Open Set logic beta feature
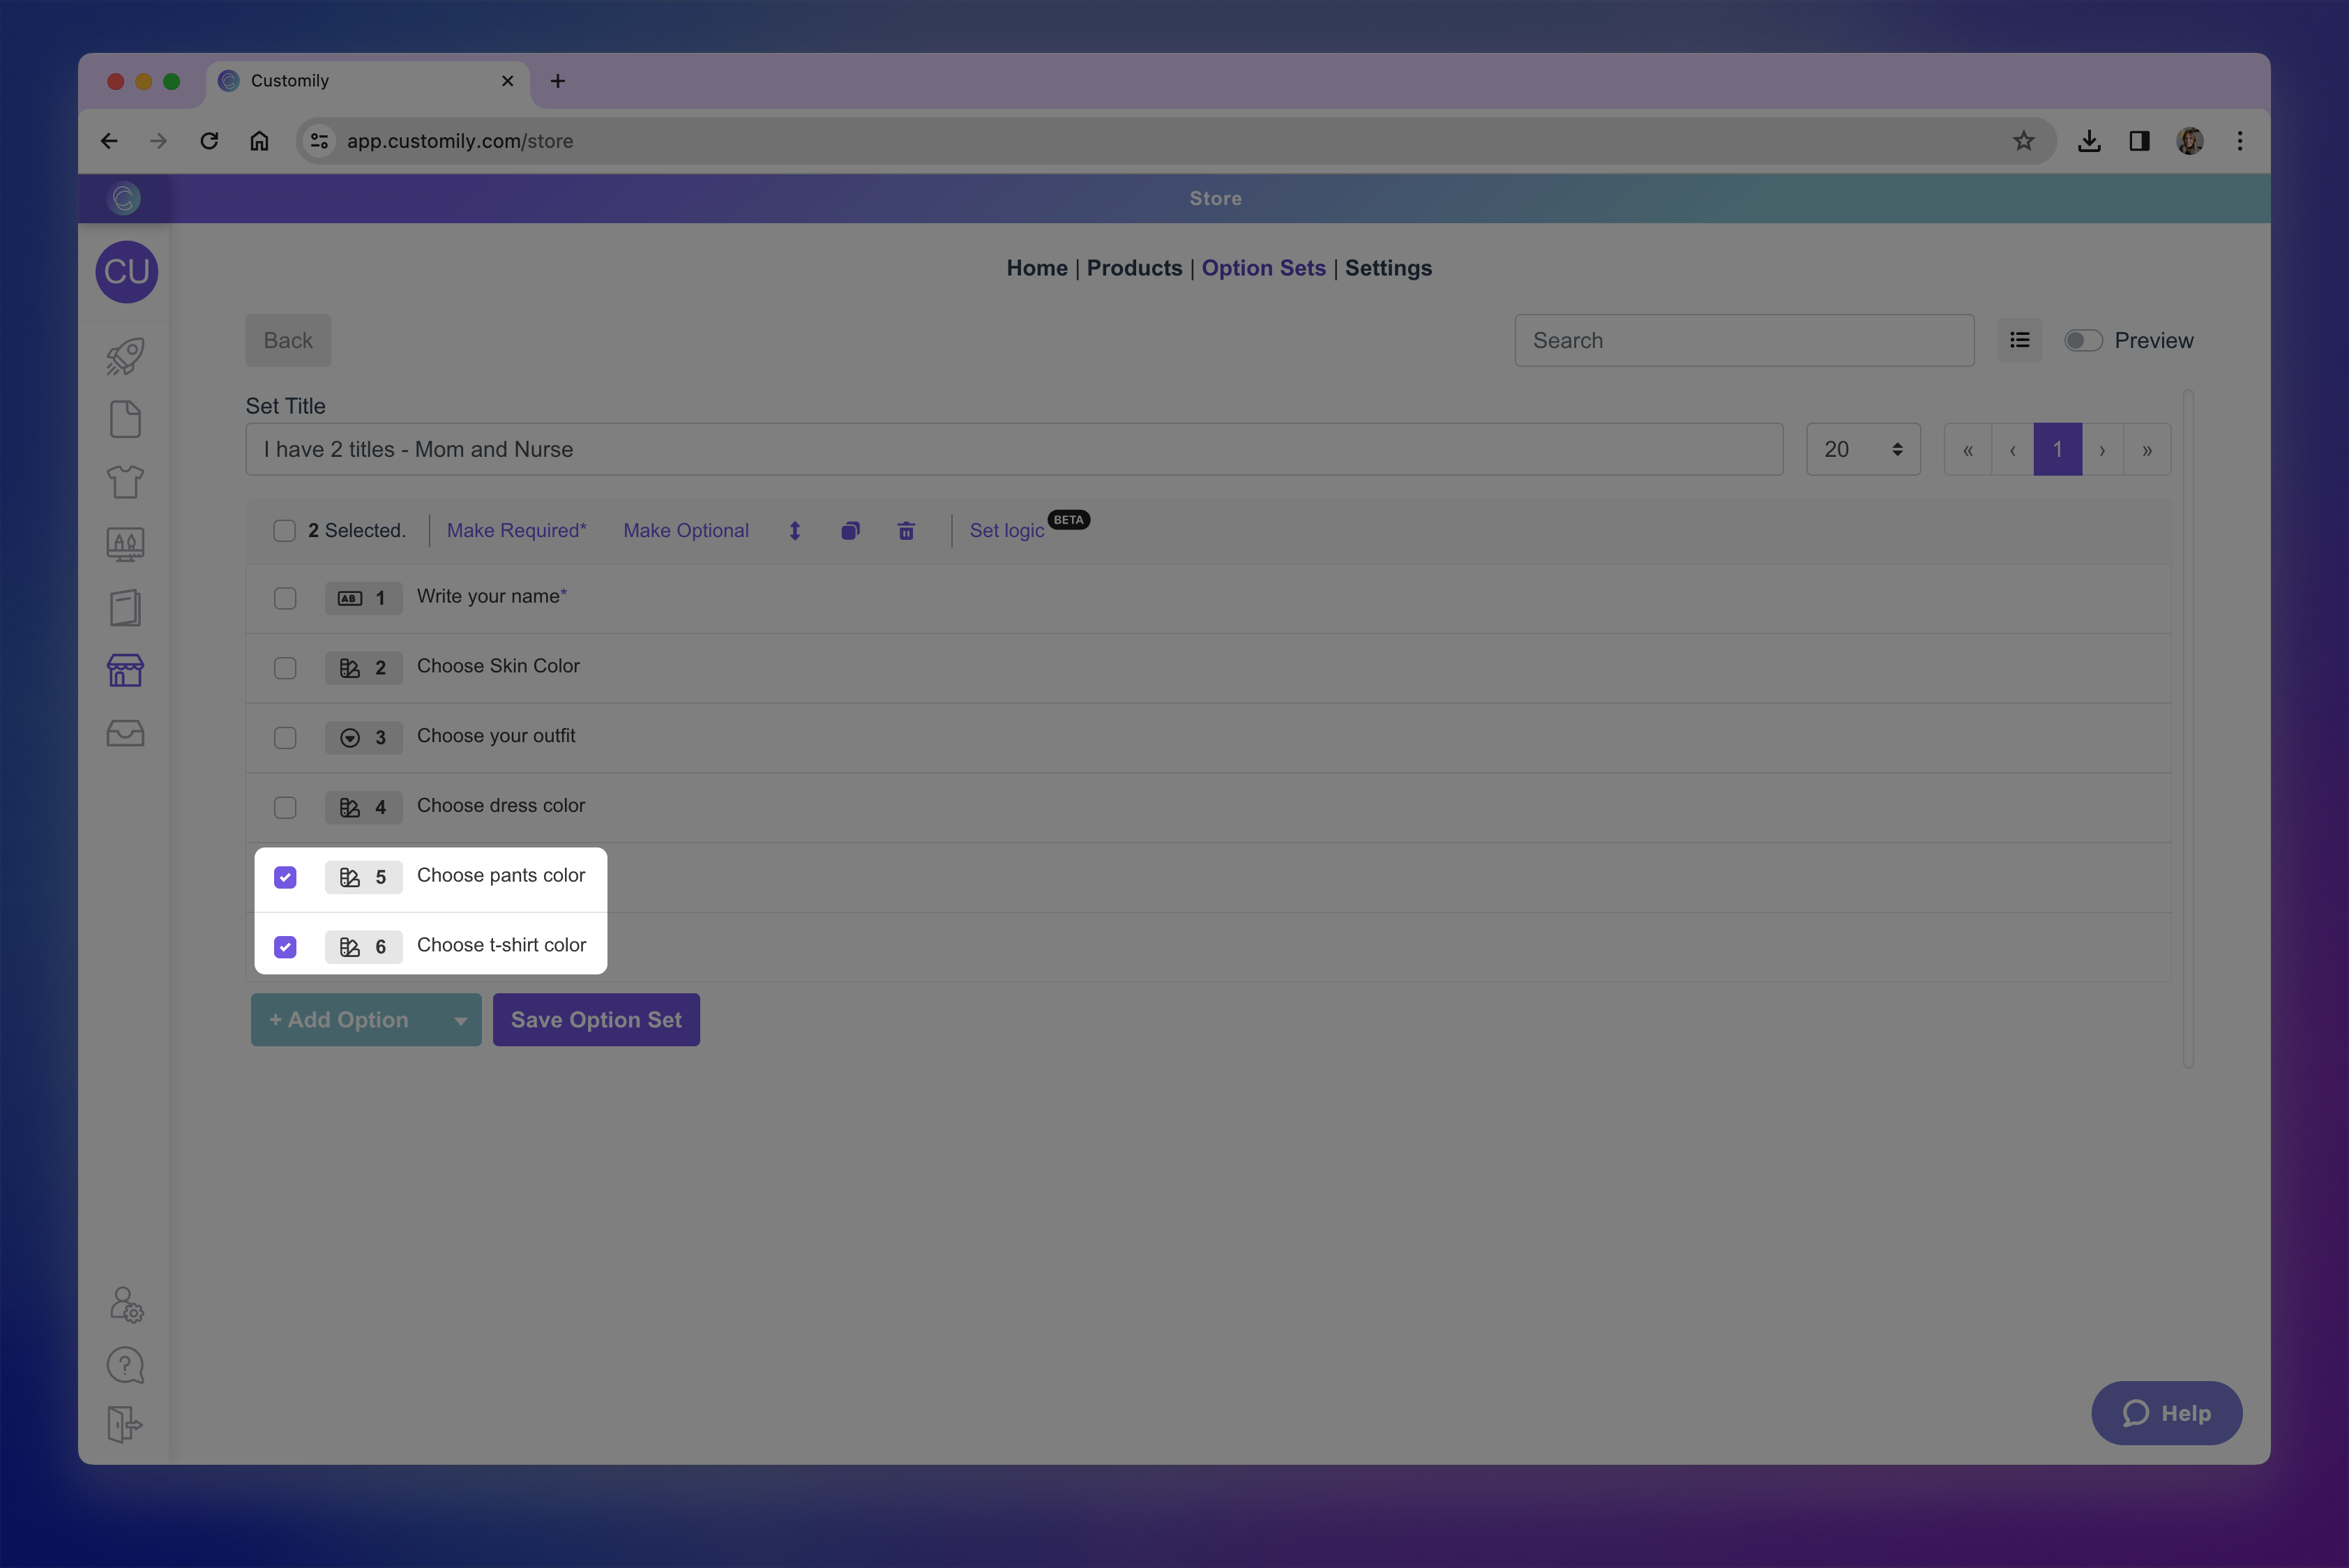 (1007, 530)
